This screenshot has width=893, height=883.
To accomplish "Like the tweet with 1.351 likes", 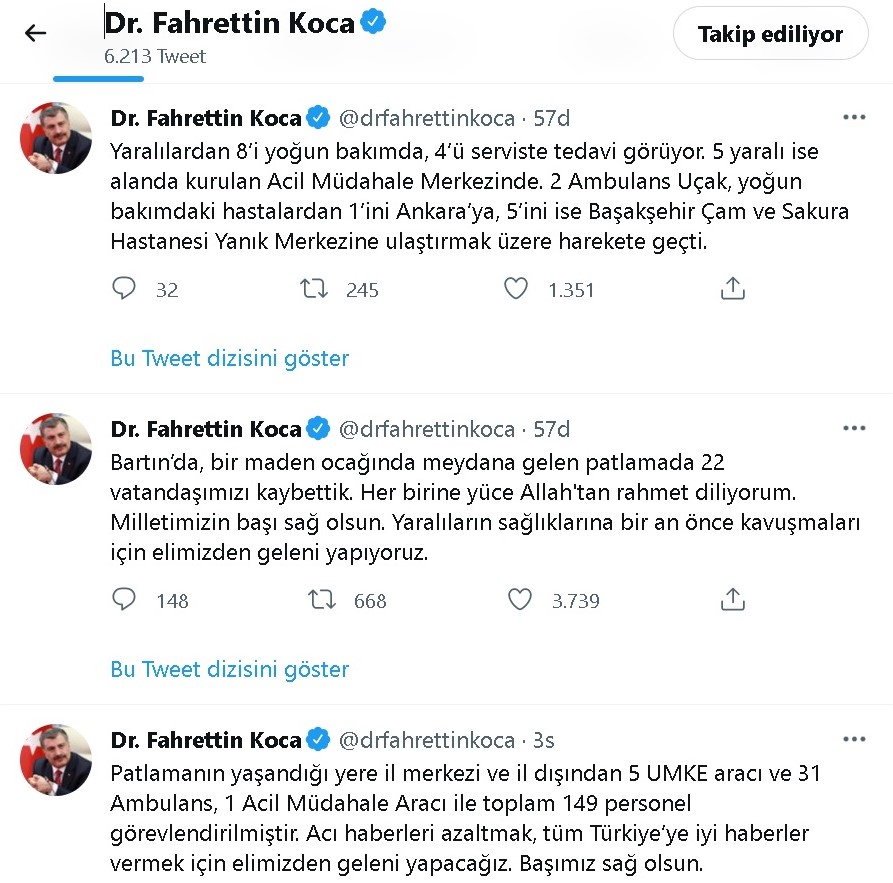I will (516, 289).
